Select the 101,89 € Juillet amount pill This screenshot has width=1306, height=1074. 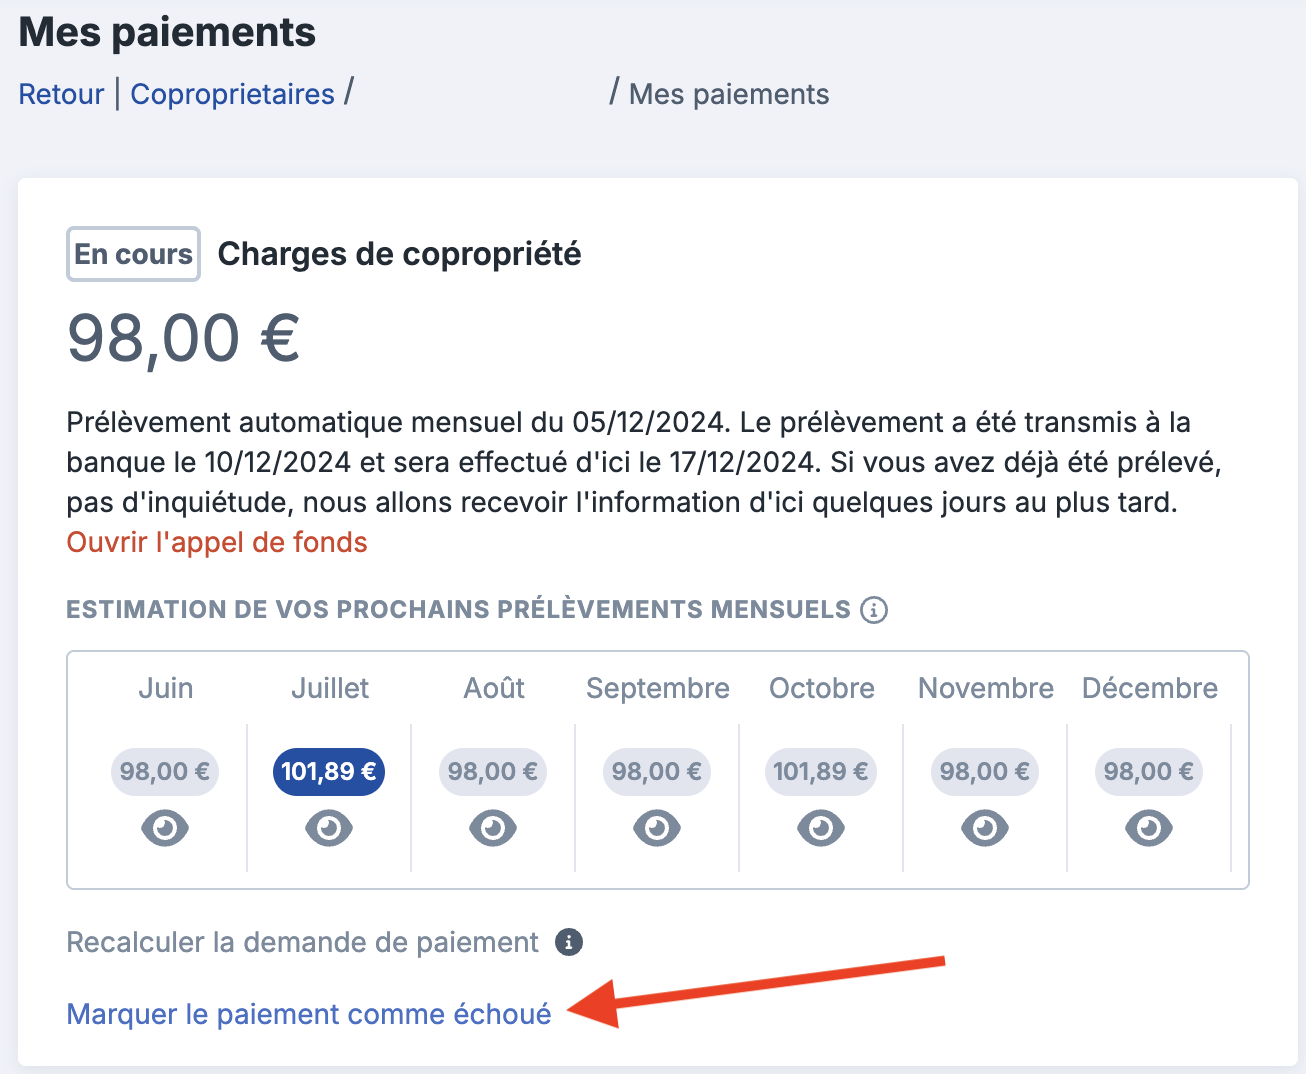(x=329, y=772)
